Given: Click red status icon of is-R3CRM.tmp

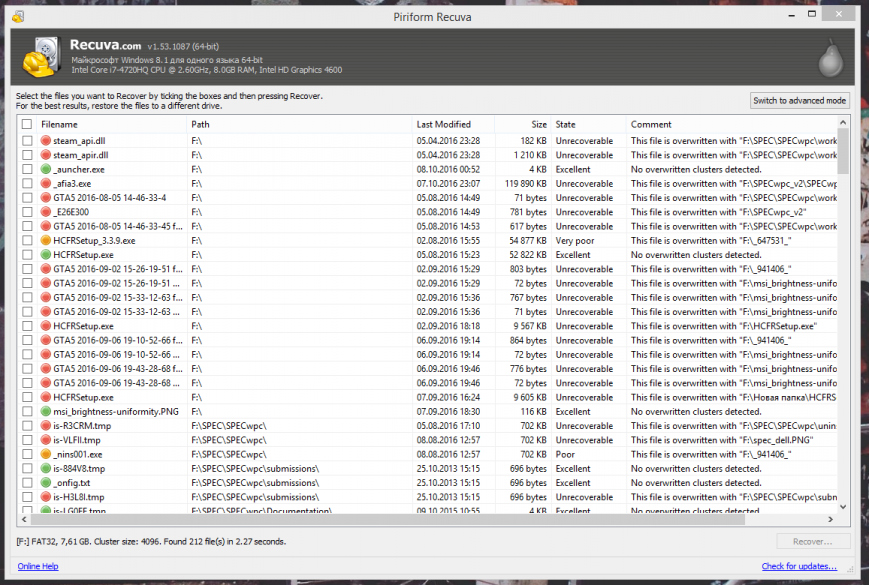Looking at the screenshot, I should coord(46,426).
